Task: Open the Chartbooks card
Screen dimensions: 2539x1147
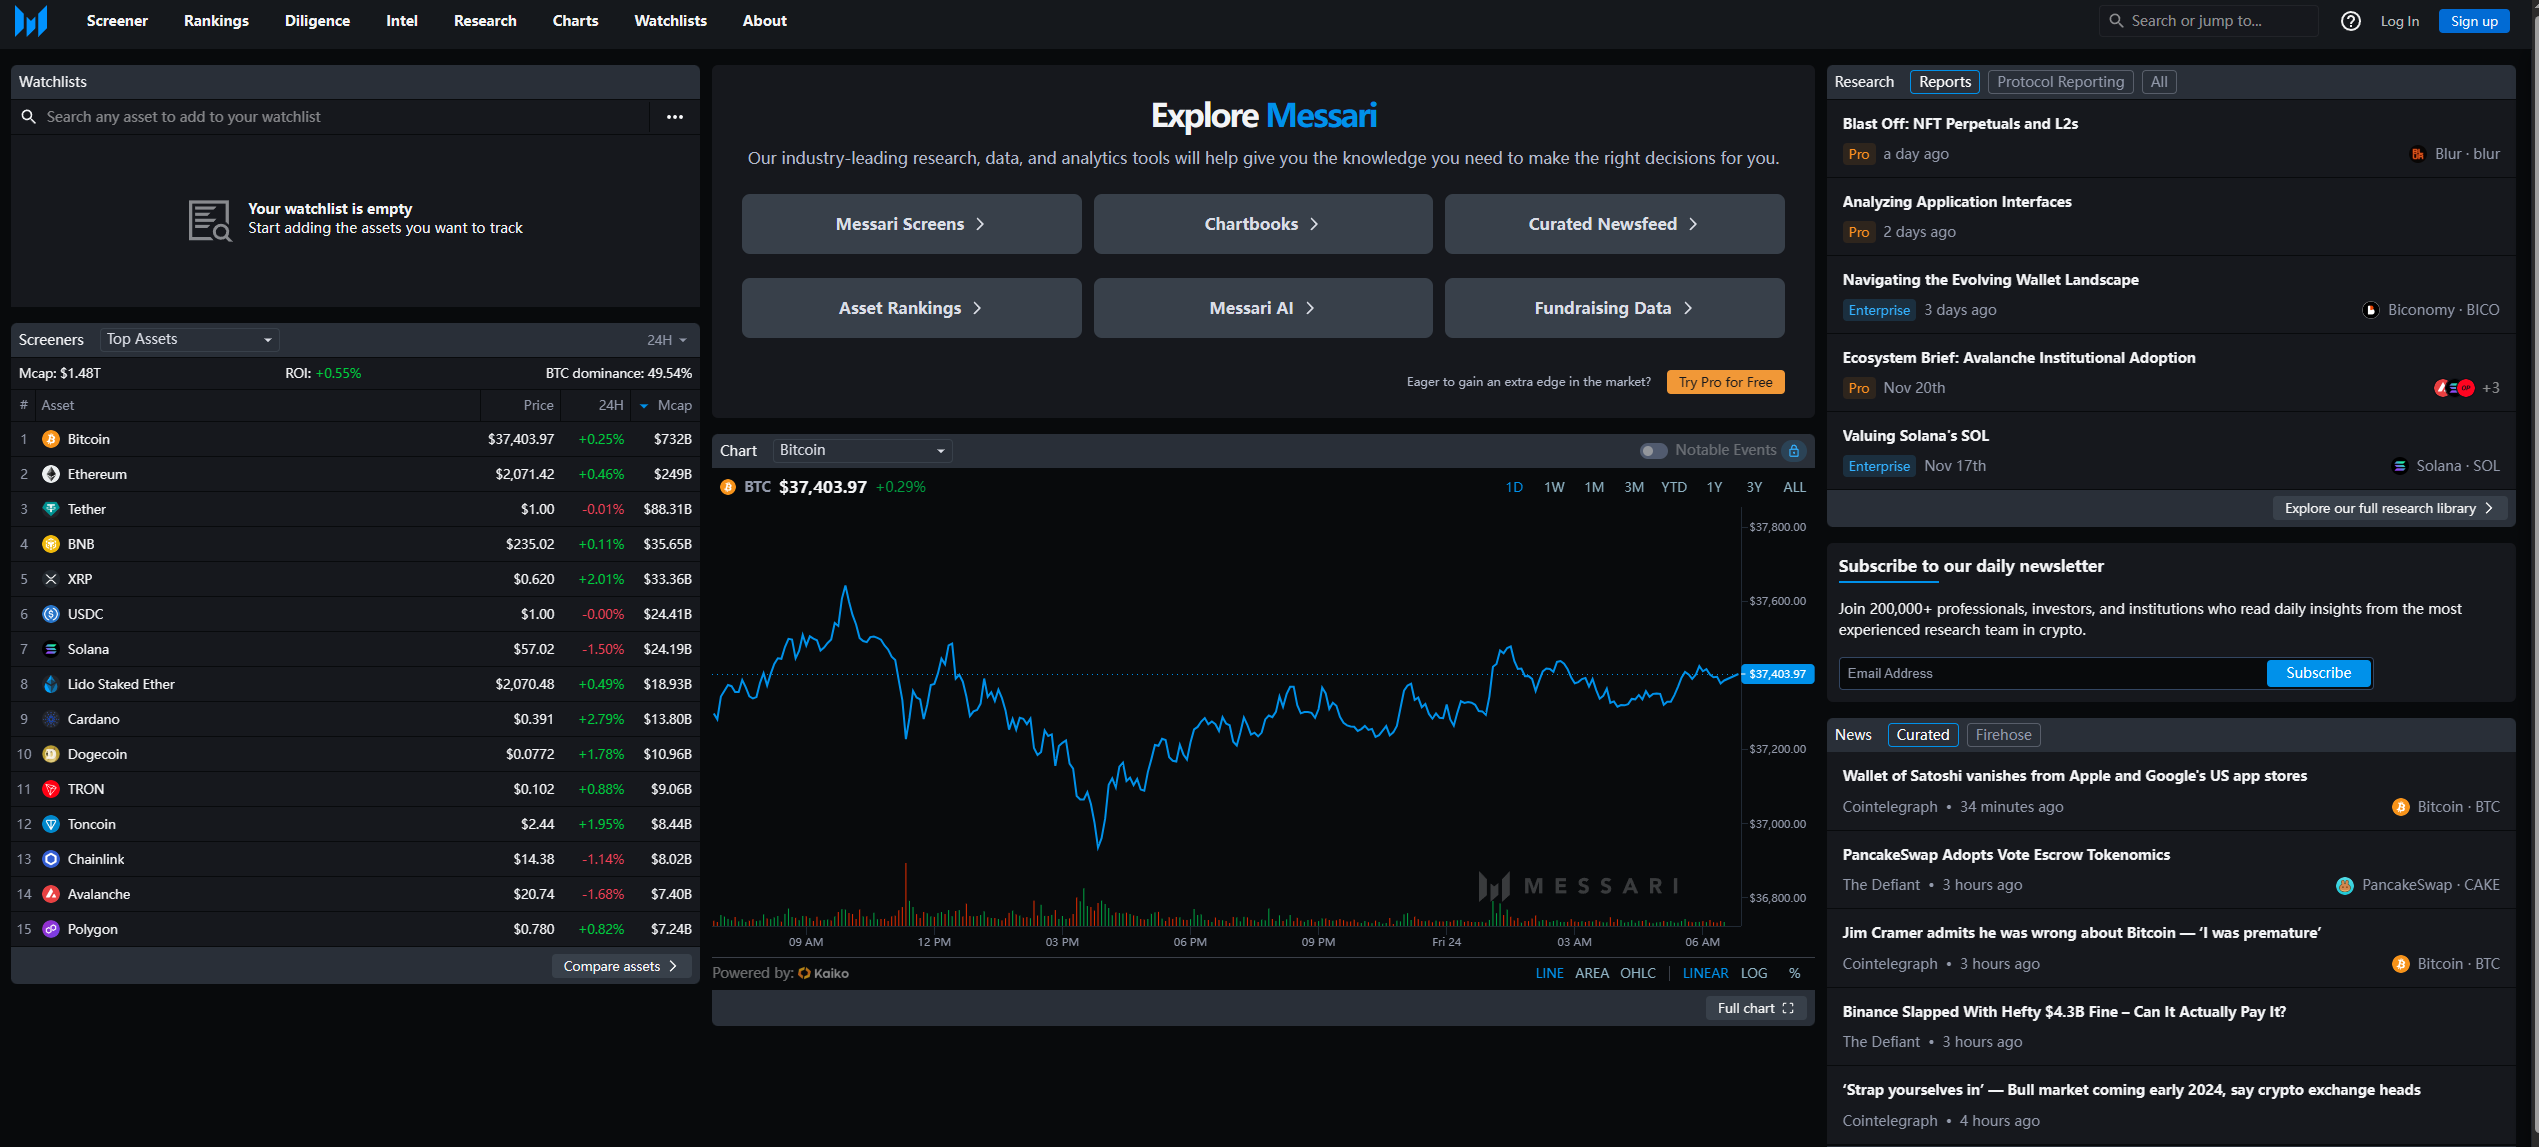Action: (x=1263, y=224)
